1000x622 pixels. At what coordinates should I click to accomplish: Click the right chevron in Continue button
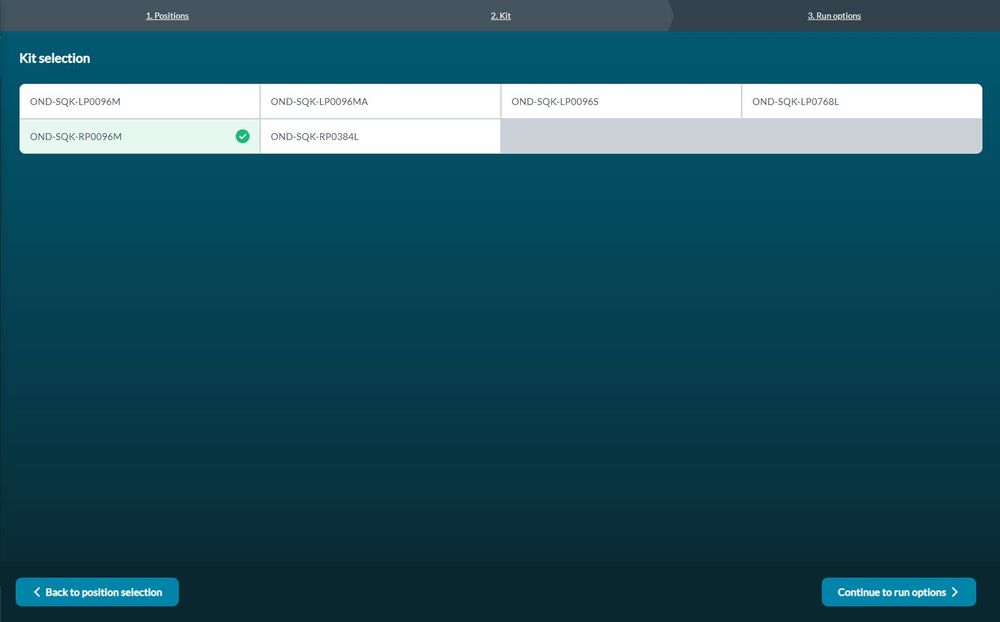click(x=955, y=592)
